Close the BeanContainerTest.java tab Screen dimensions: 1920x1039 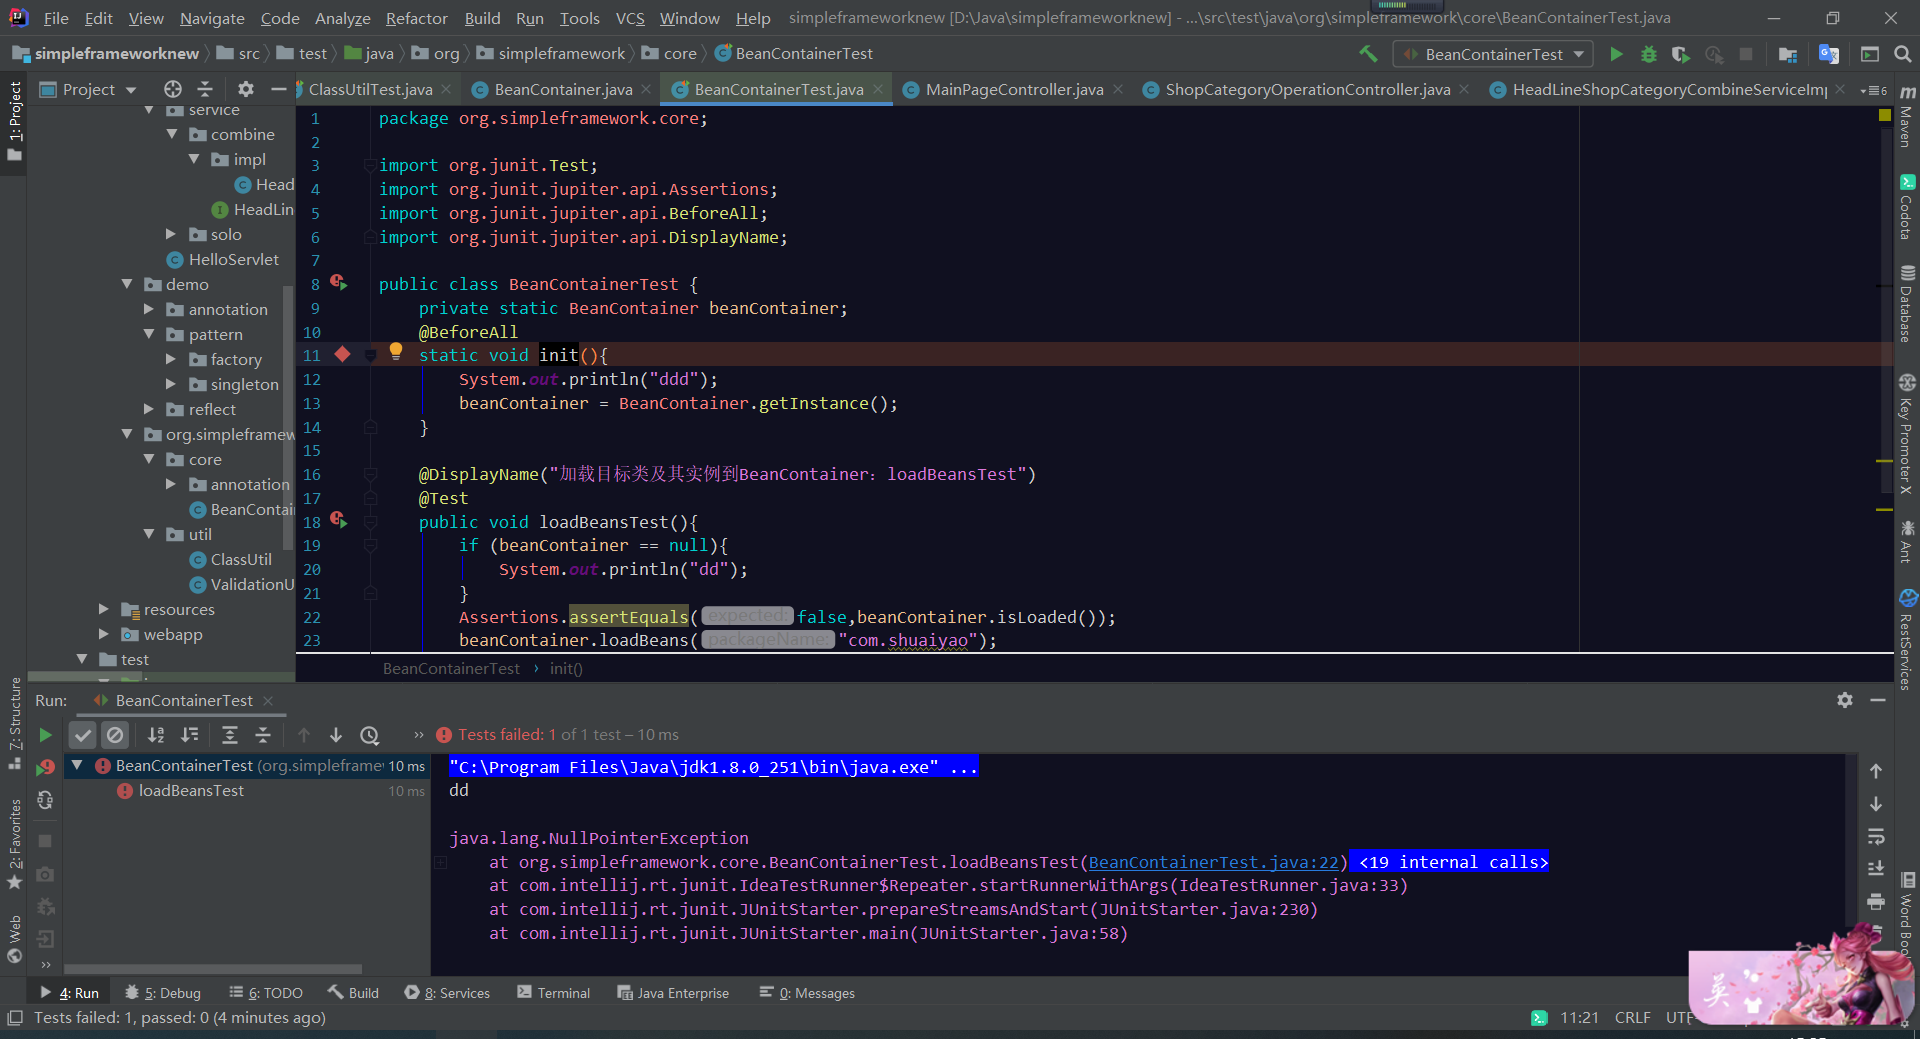coord(878,89)
